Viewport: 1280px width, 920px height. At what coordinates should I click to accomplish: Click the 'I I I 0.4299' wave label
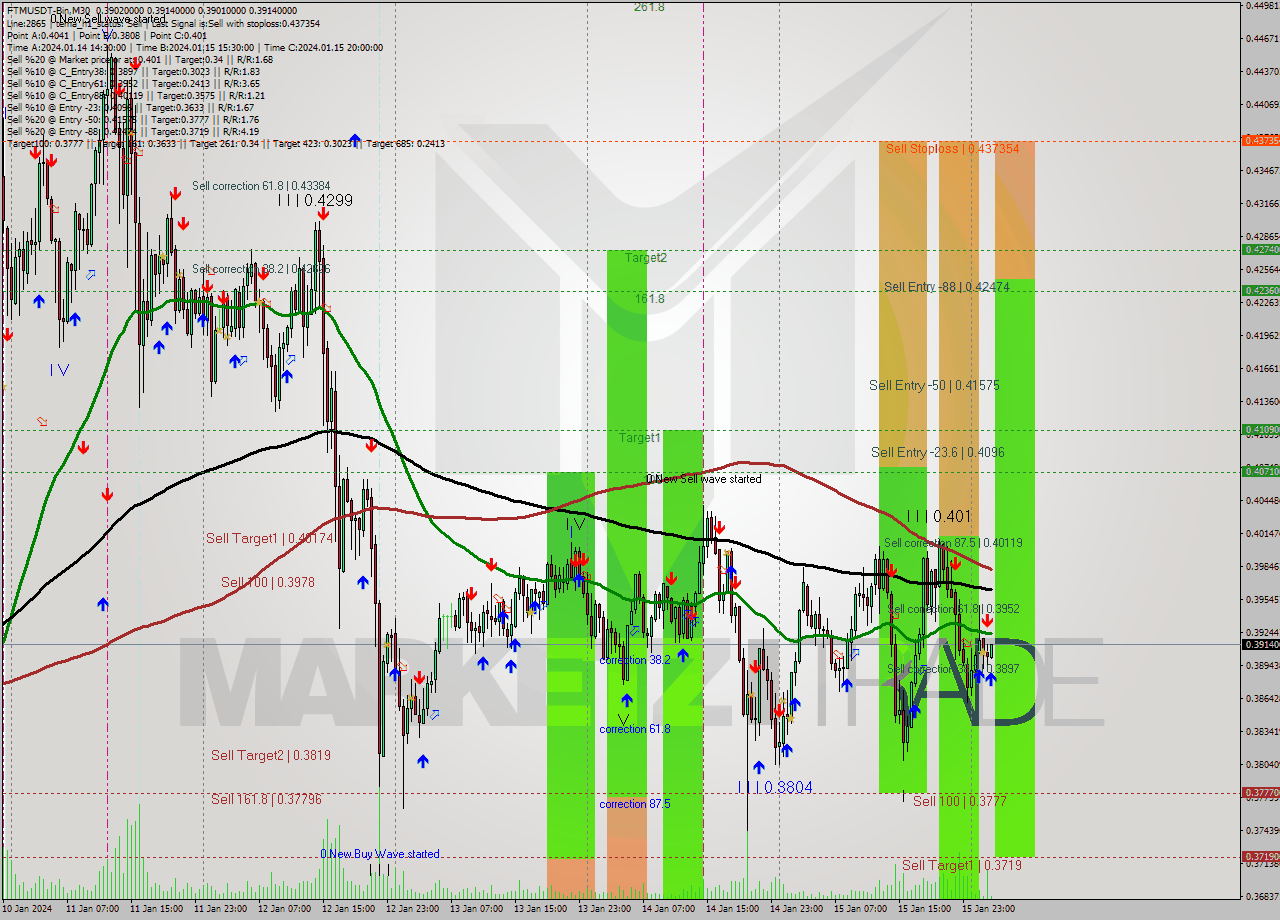(315, 200)
